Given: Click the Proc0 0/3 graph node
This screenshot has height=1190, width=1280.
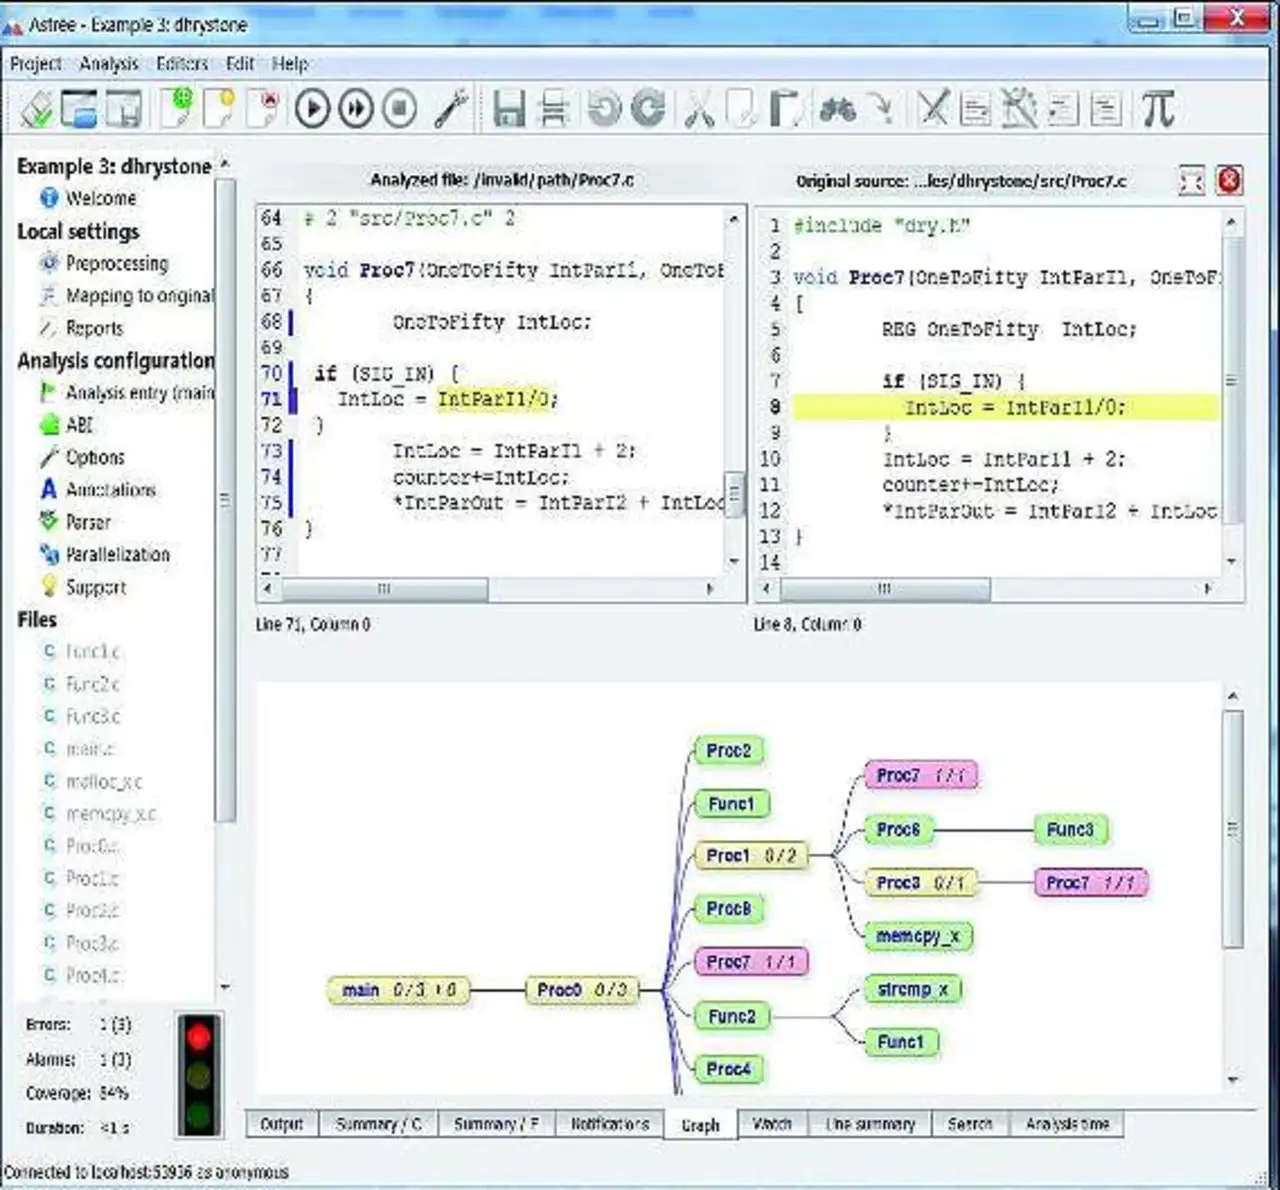Looking at the screenshot, I should pyautogui.click(x=582, y=990).
